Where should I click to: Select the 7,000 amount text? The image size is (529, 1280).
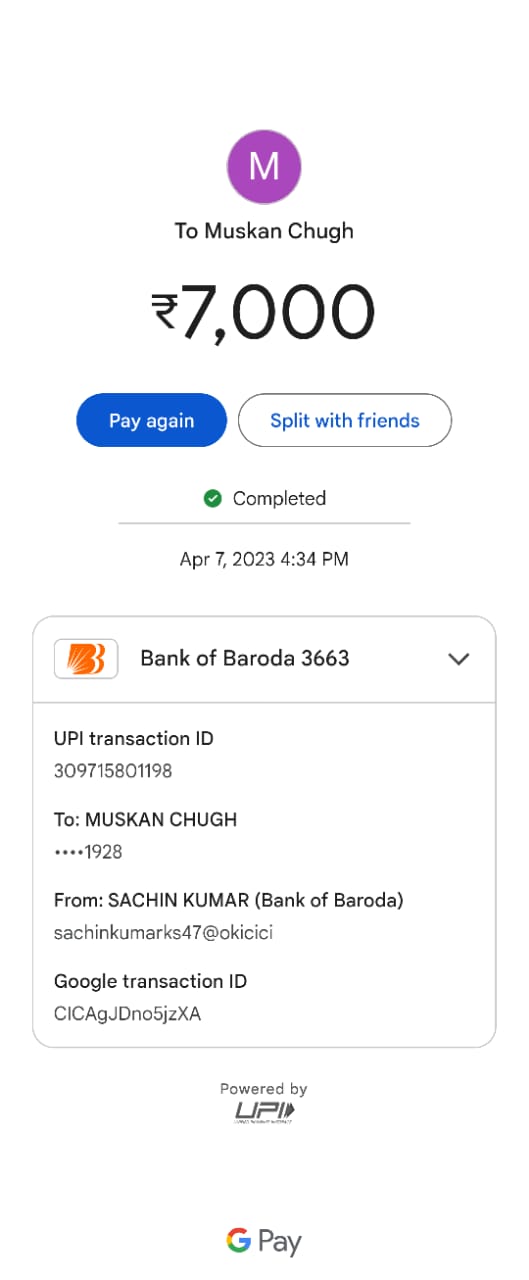[x=278, y=312]
